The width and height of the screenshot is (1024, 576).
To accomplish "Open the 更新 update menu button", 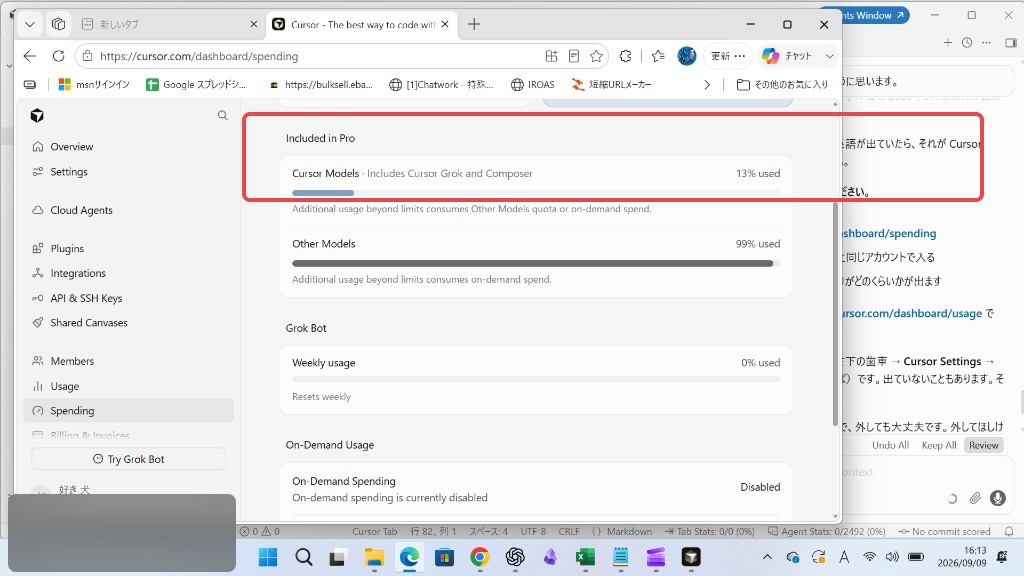I will point(728,56).
